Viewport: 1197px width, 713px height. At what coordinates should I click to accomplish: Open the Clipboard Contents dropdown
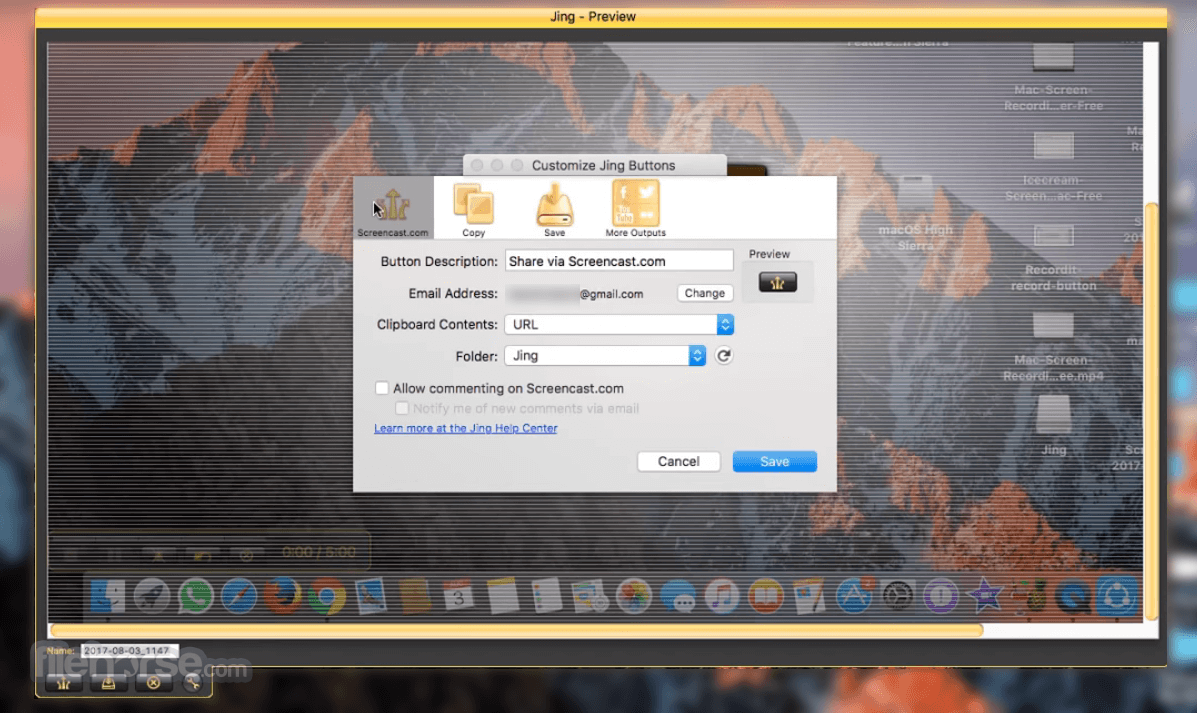pos(618,324)
